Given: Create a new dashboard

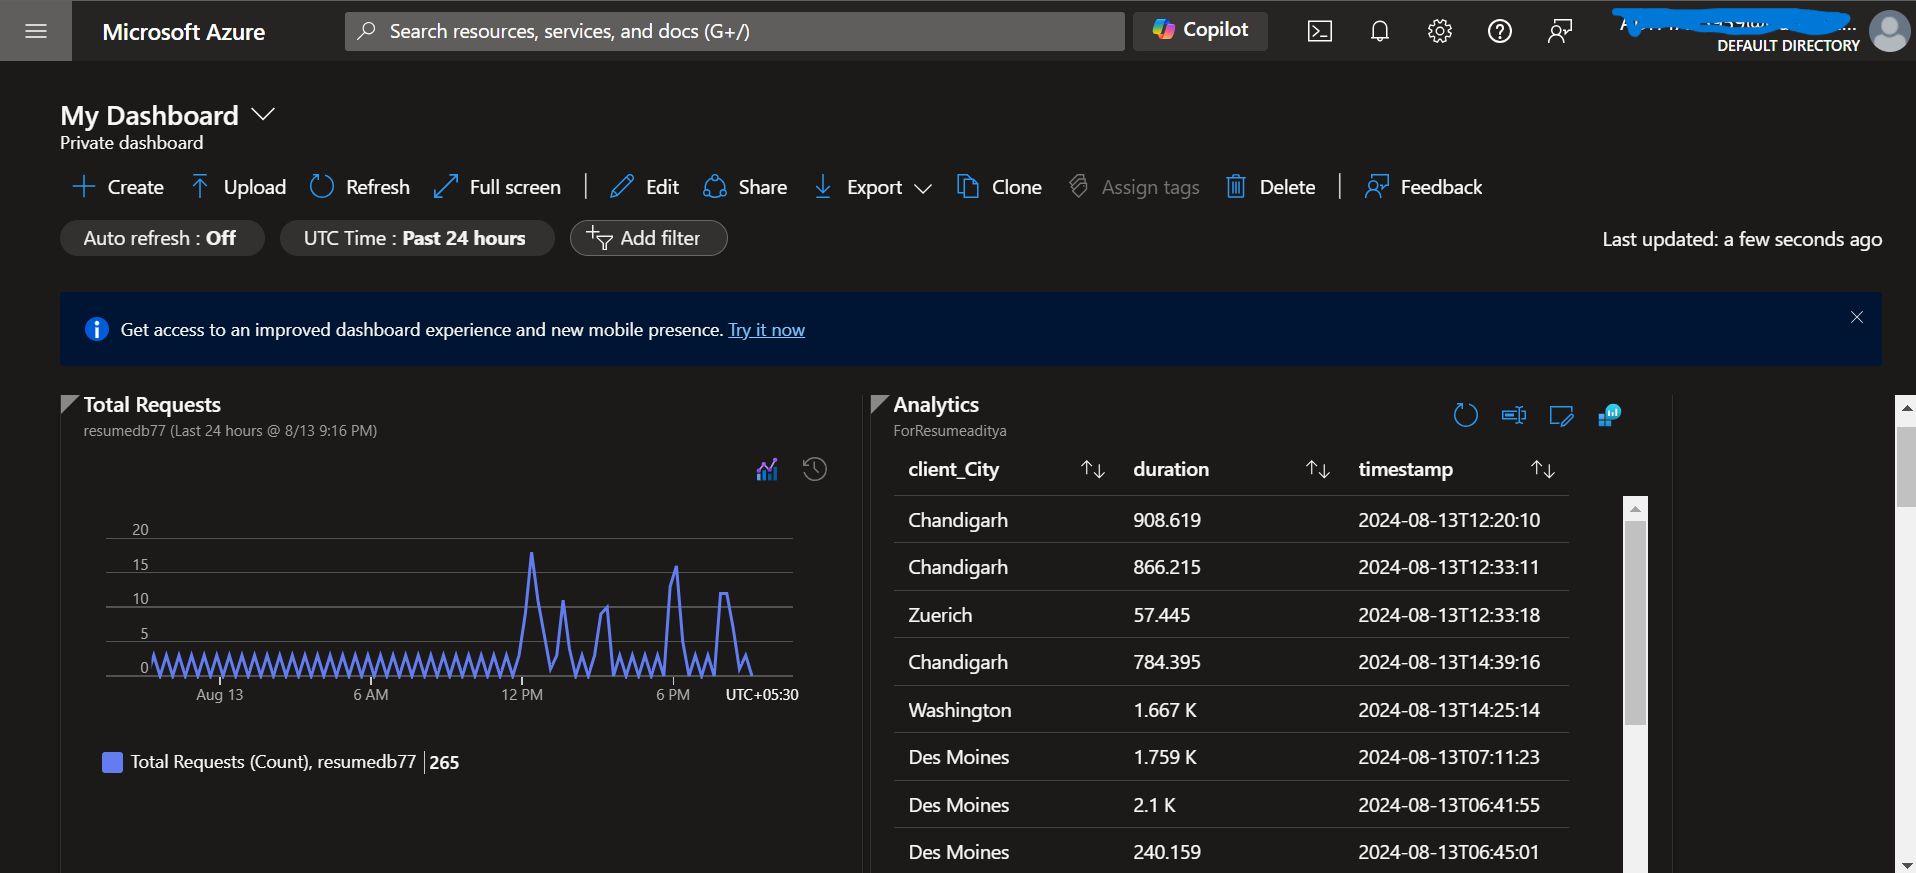Looking at the screenshot, I should (118, 187).
